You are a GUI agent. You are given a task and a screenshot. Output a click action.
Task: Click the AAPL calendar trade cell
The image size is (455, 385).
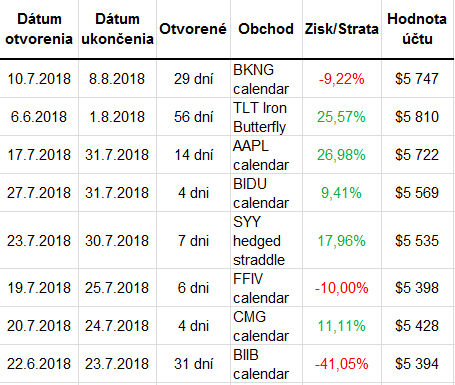[x=266, y=155]
